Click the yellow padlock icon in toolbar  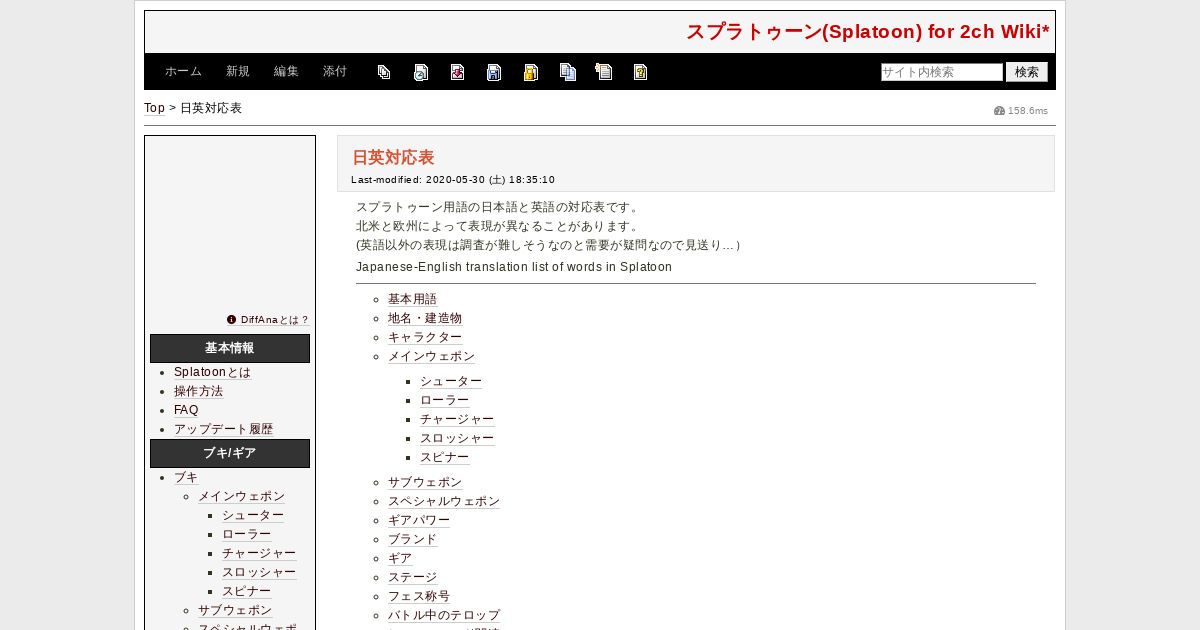[531, 72]
